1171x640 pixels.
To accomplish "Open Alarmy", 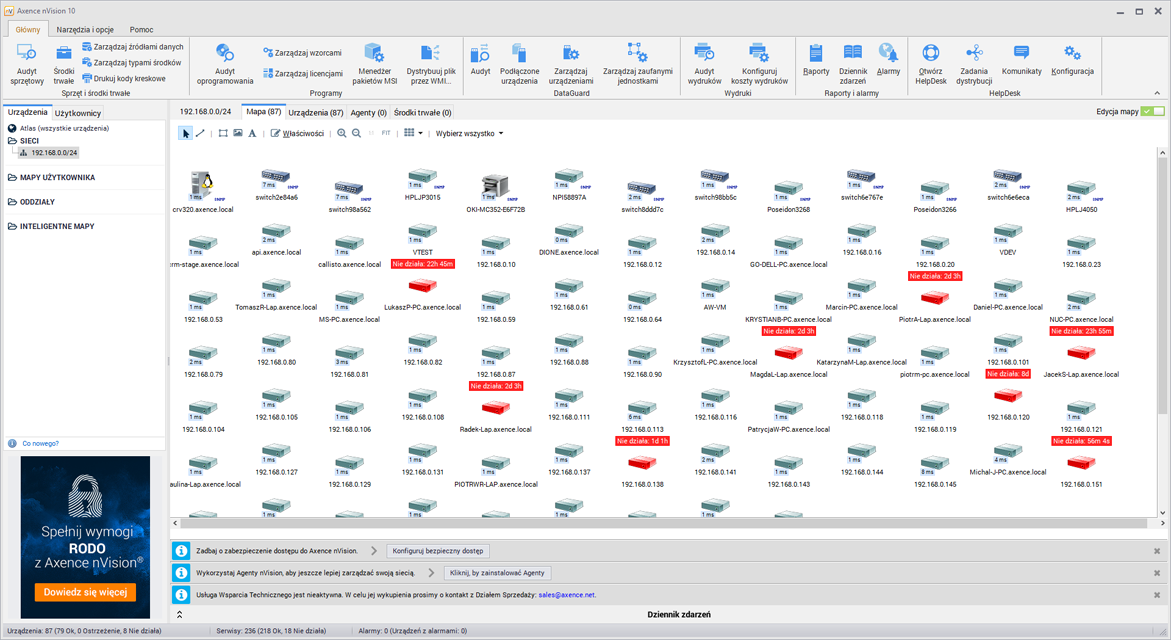I will (x=888, y=60).
